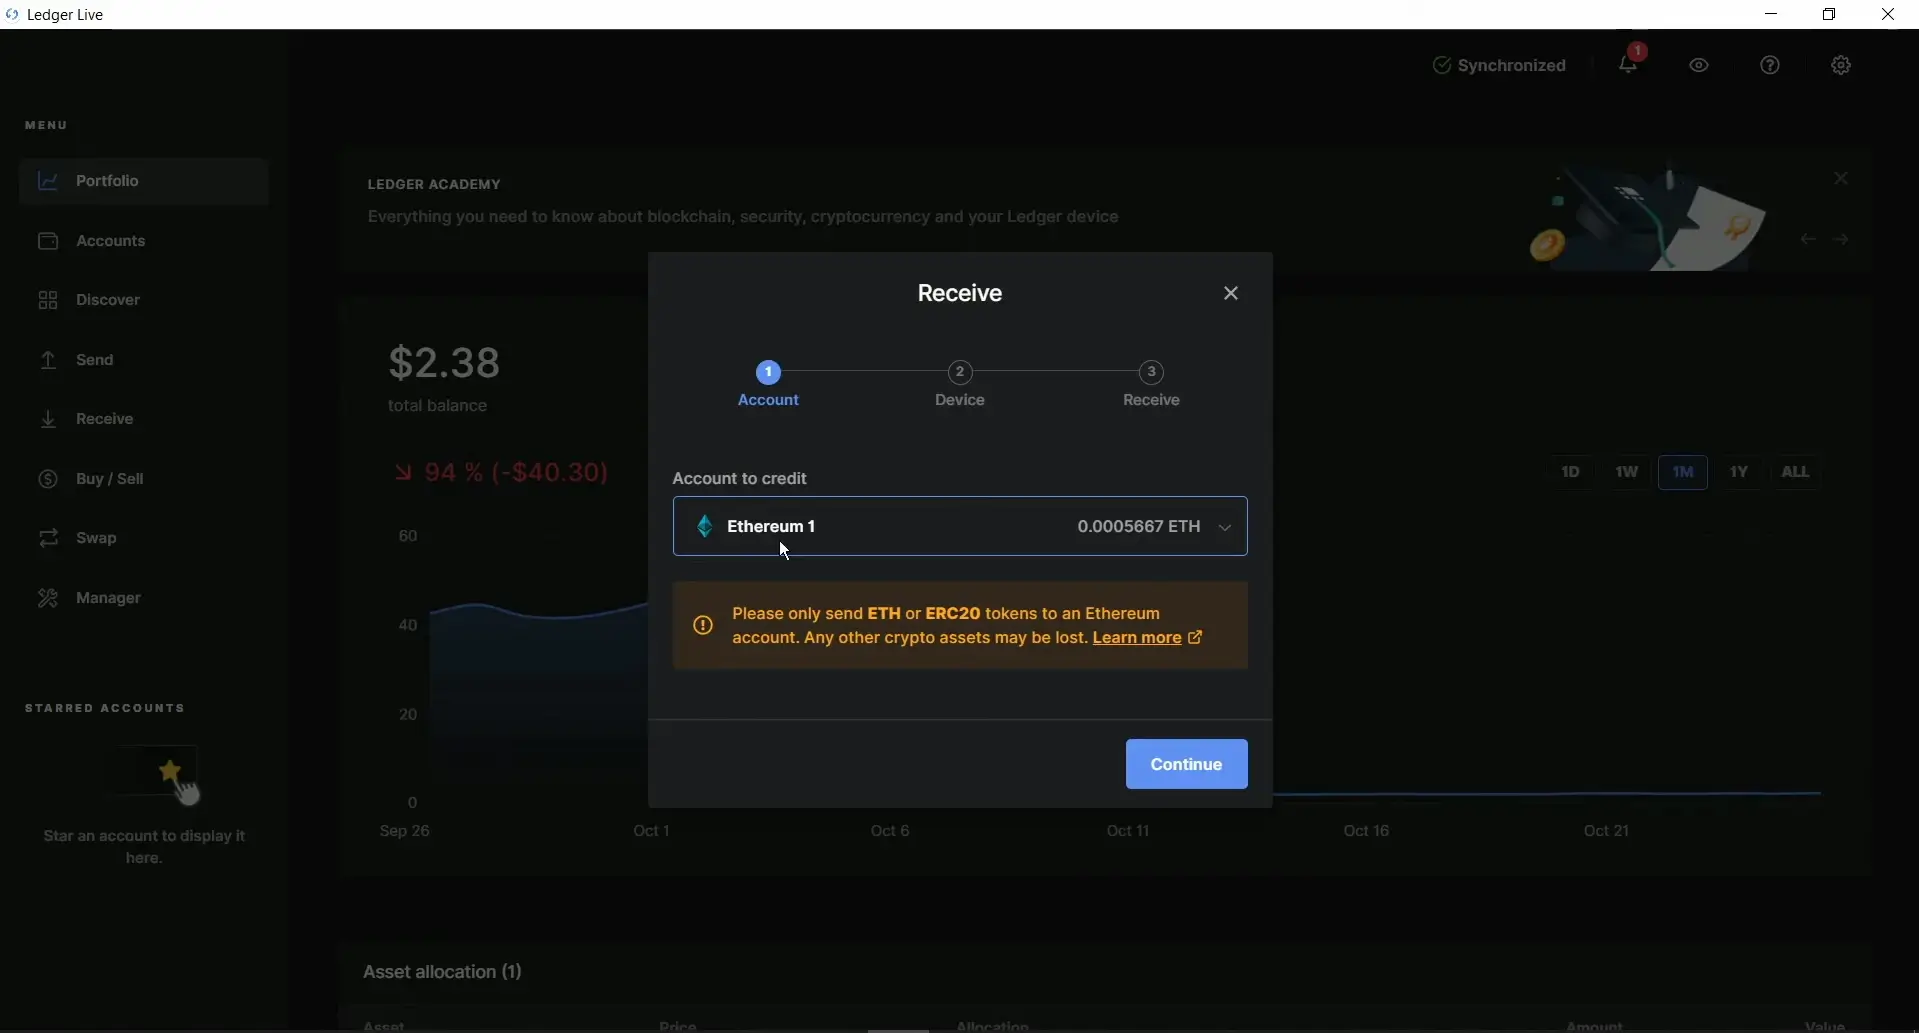Viewport: 1919px width, 1033px height.
Task: Open the settings gear icon
Action: 1841,65
